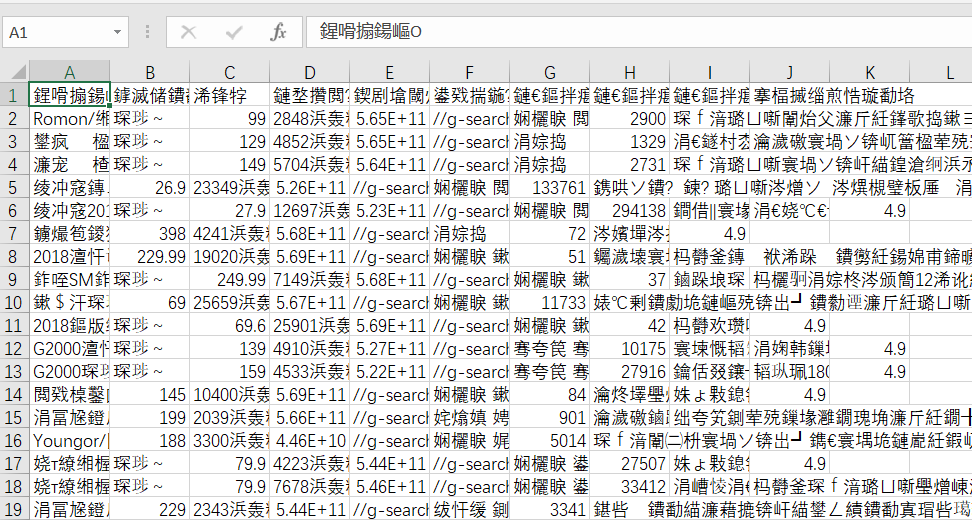Click cell G7 with value 72
The width and height of the screenshot is (972, 520).
pos(549,233)
